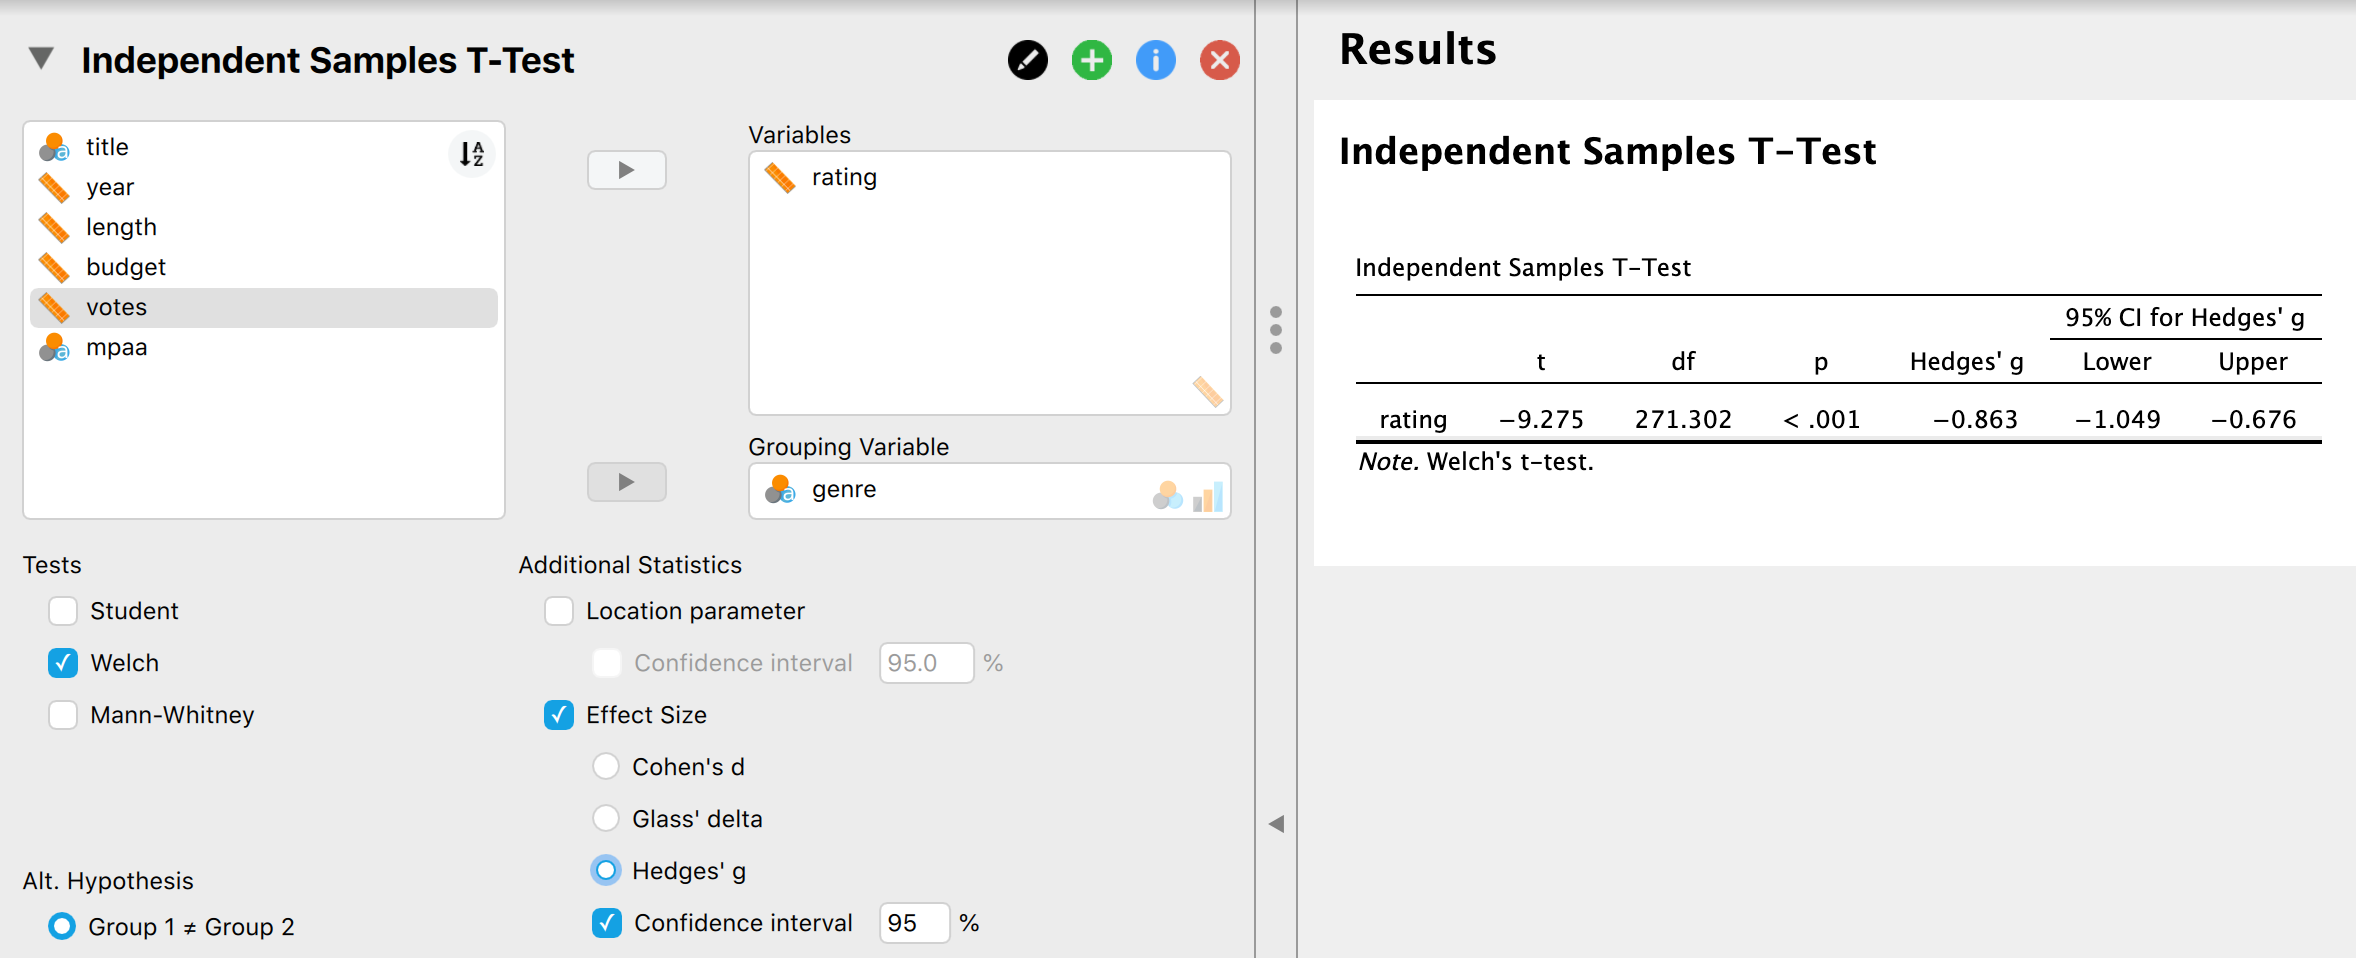Enable Location parameter statistics
The height and width of the screenshot is (958, 2356).
(x=559, y=611)
